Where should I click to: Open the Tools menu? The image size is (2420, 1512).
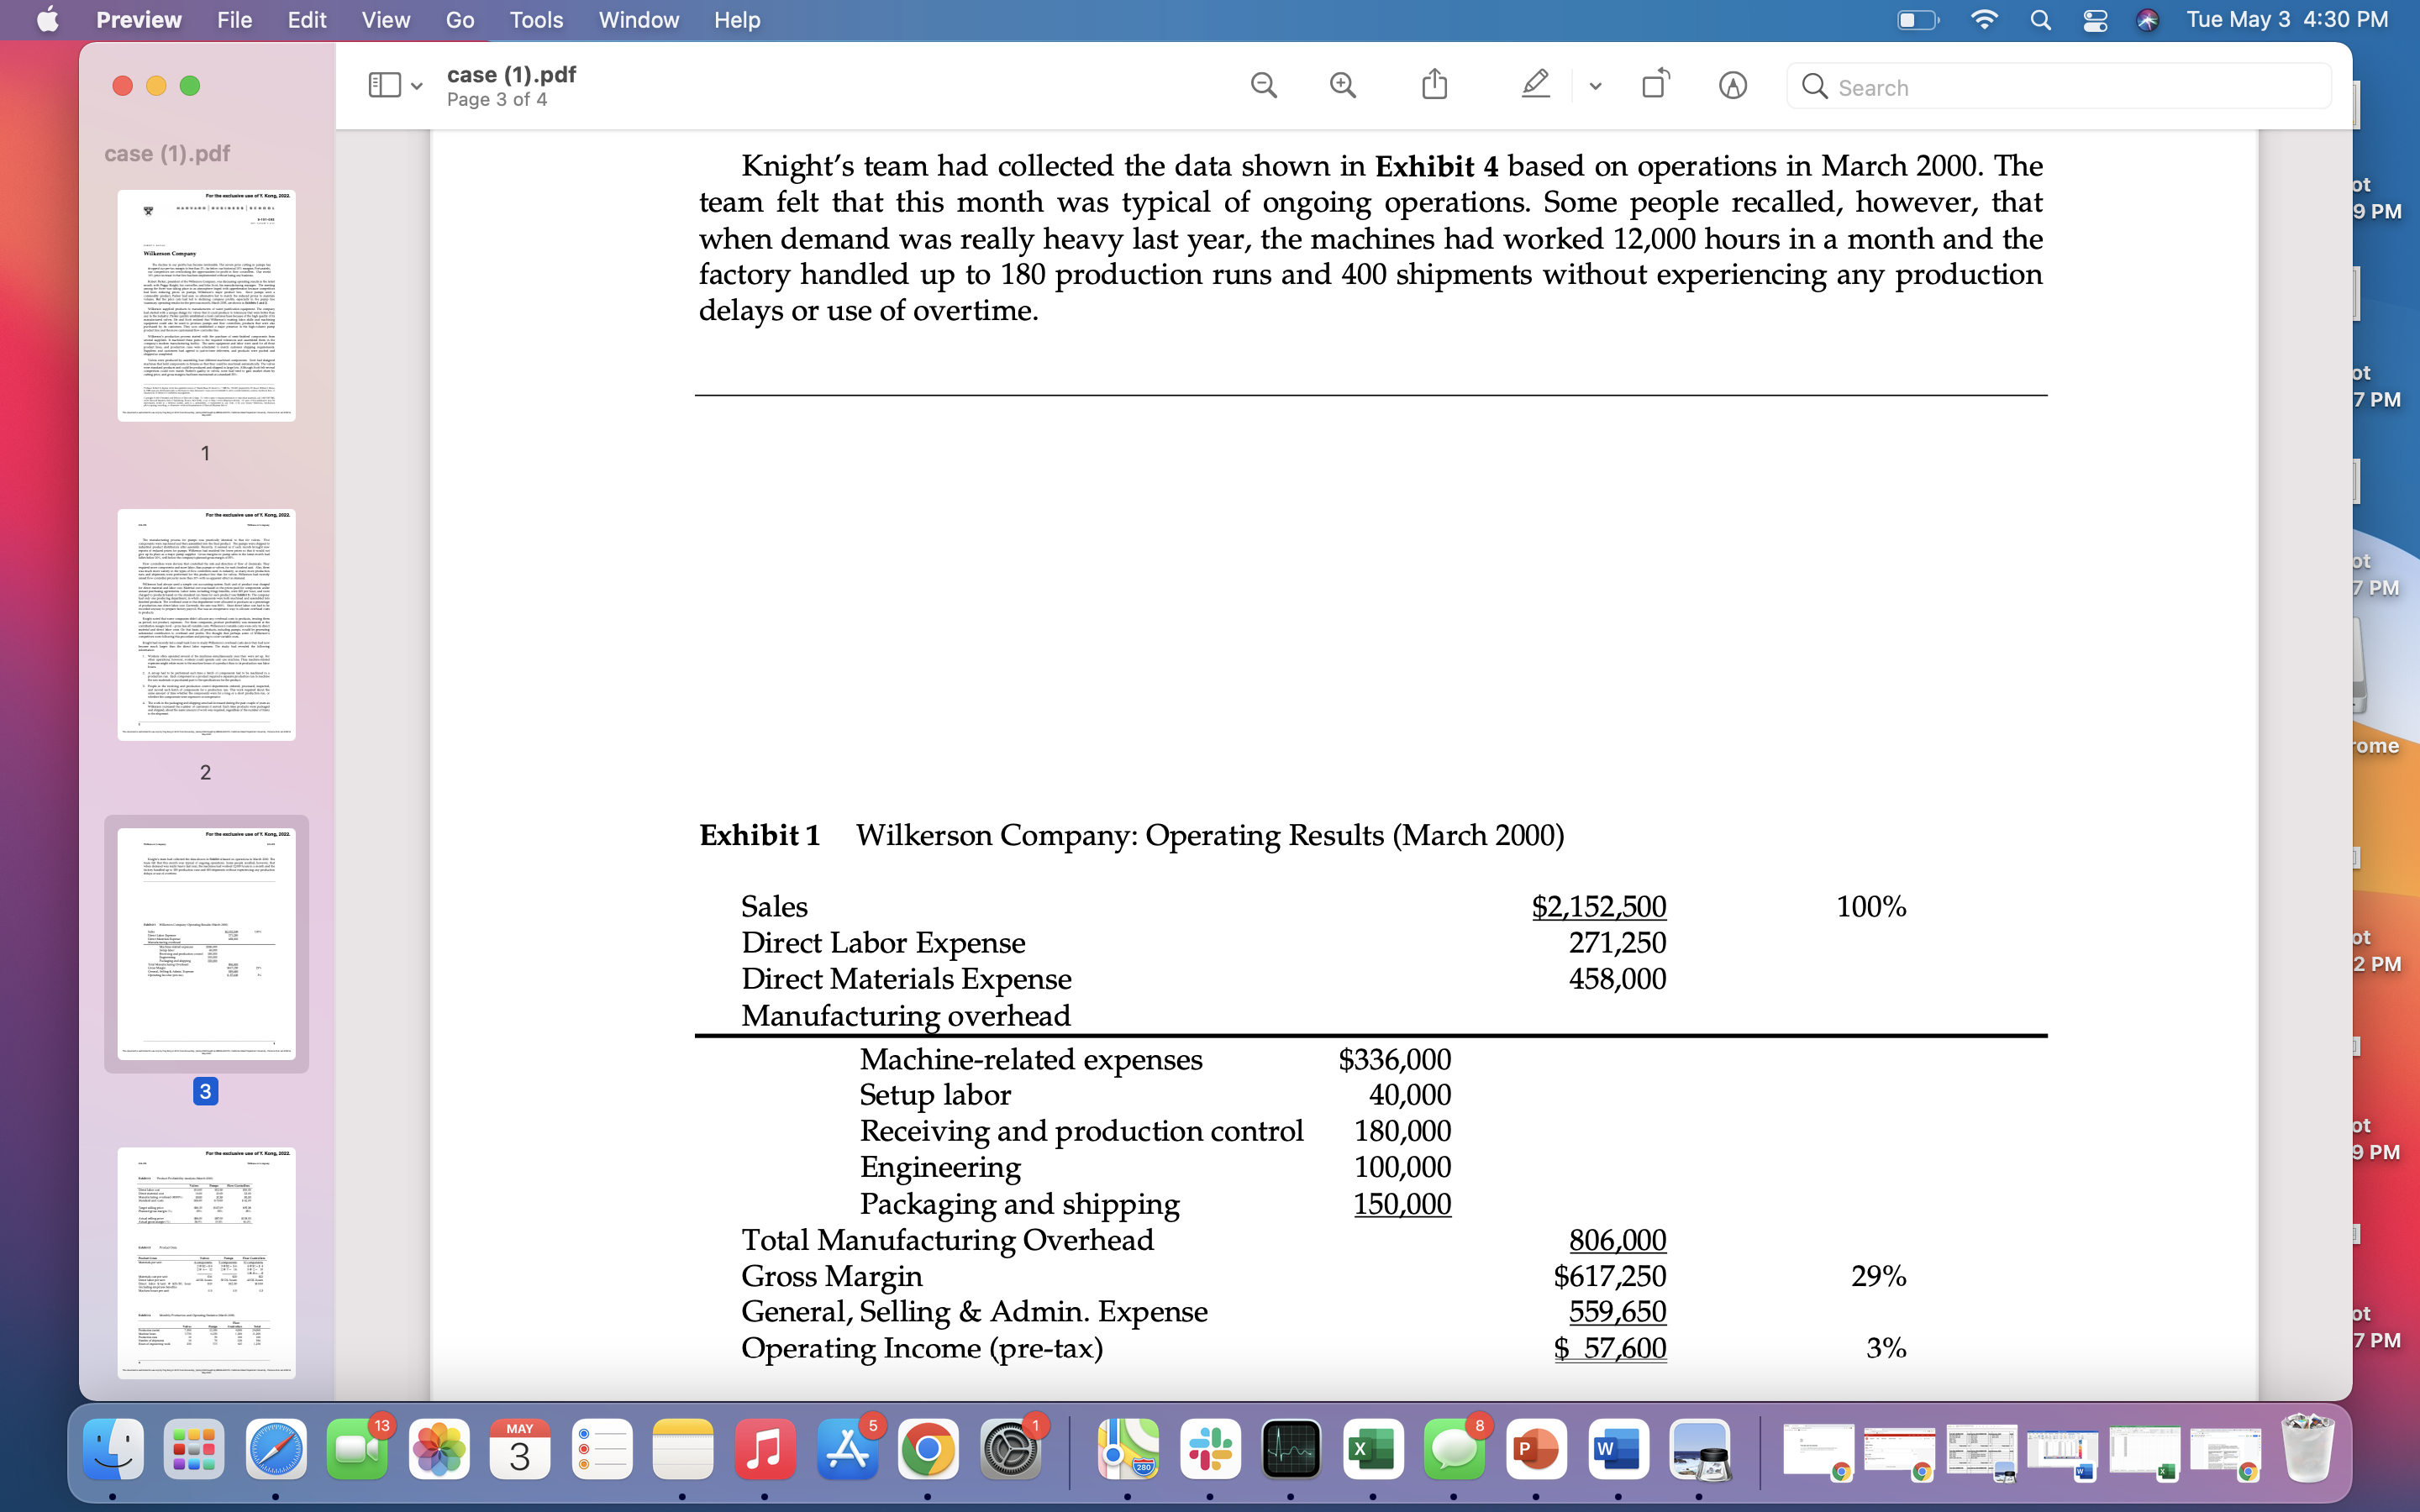coord(536,20)
